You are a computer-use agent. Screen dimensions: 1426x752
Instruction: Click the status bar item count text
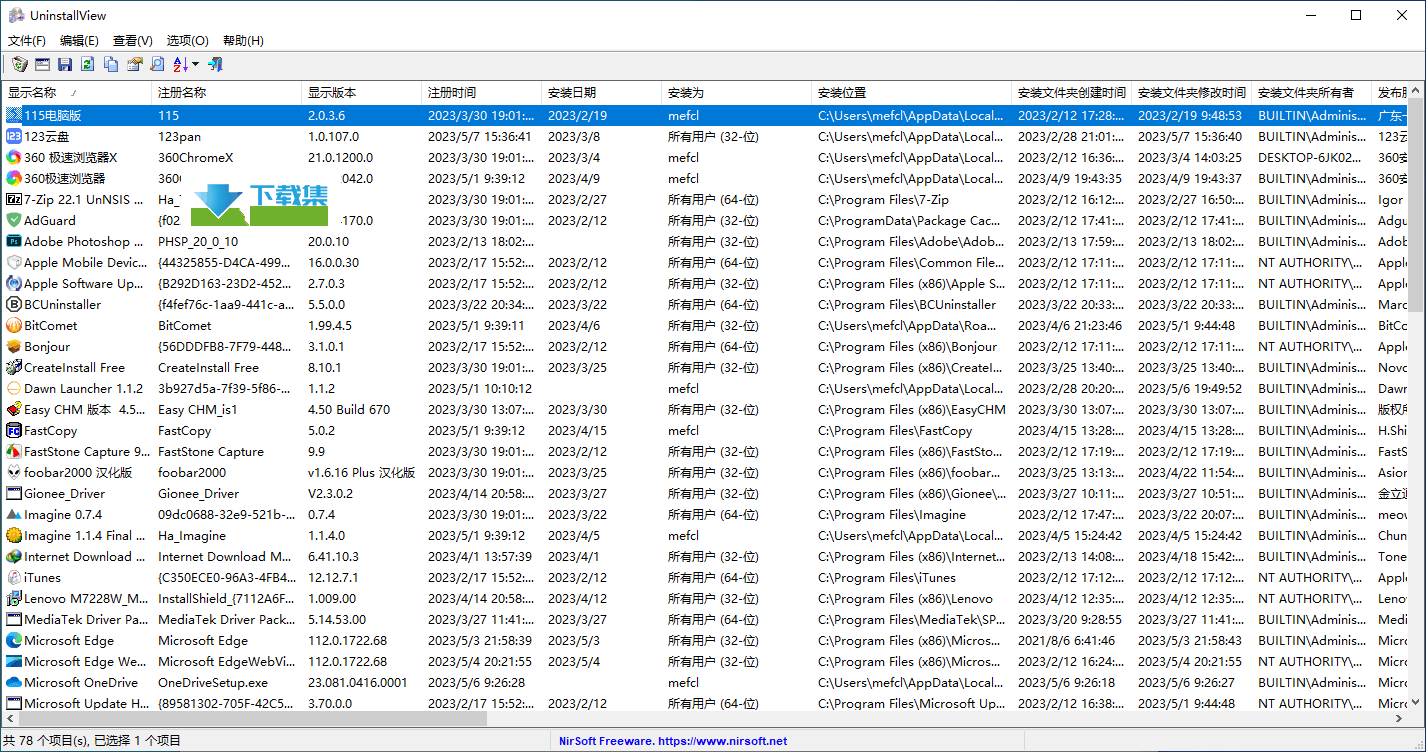(92, 741)
